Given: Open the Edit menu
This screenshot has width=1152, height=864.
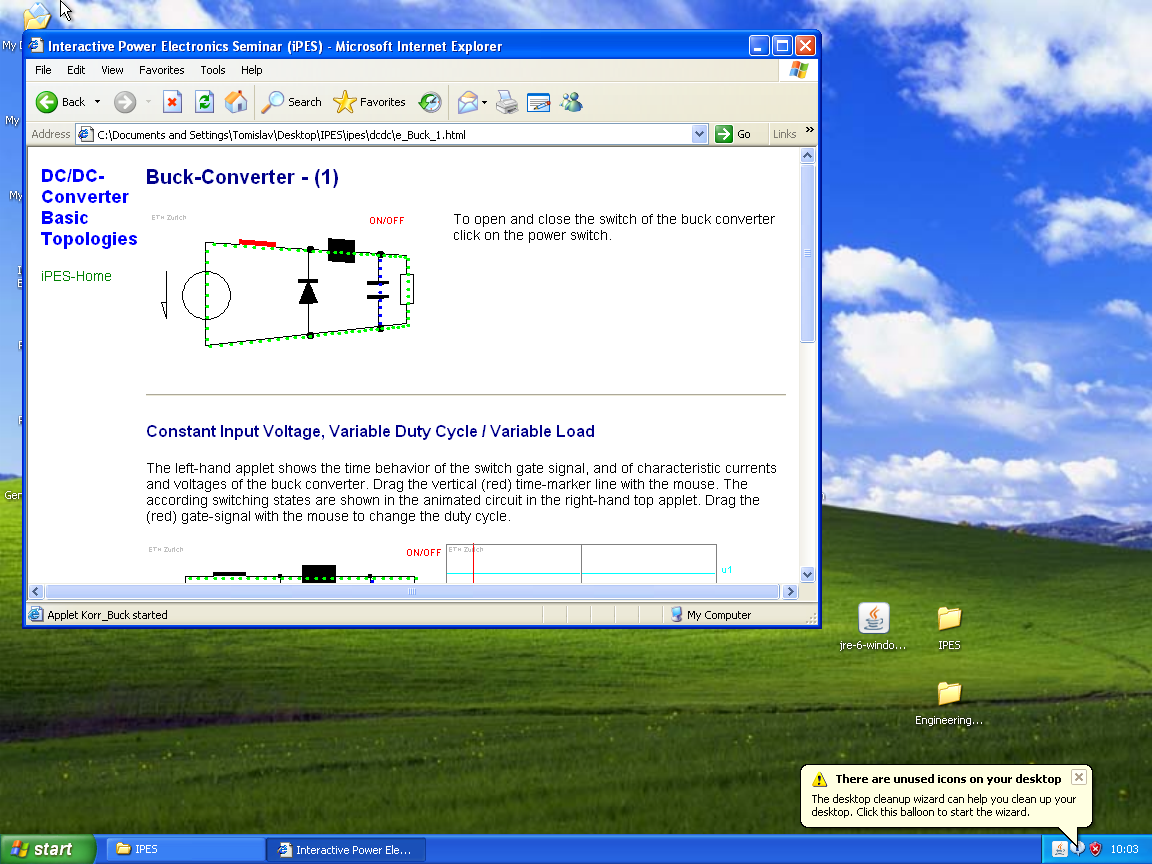Looking at the screenshot, I should [76, 70].
